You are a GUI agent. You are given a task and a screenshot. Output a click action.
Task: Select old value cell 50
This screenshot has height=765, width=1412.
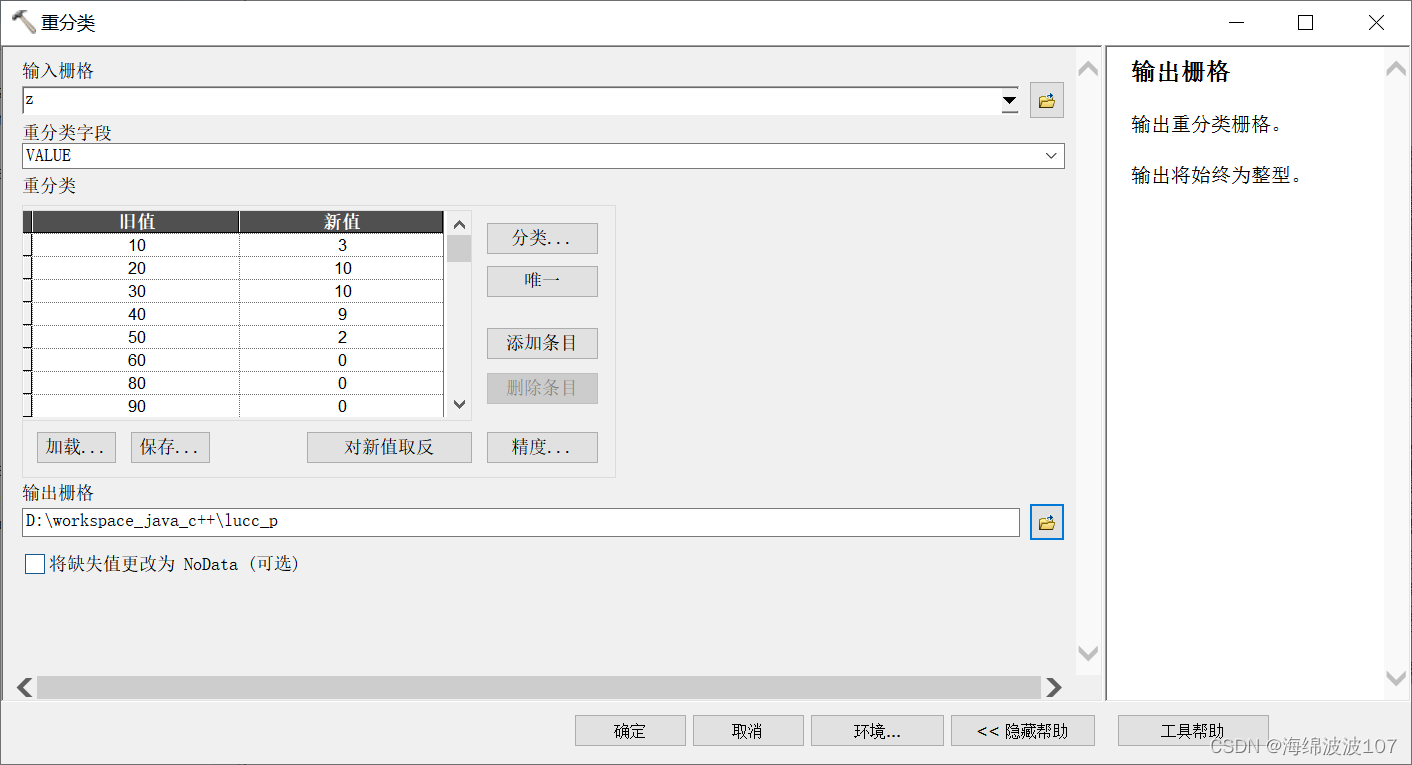(137, 337)
